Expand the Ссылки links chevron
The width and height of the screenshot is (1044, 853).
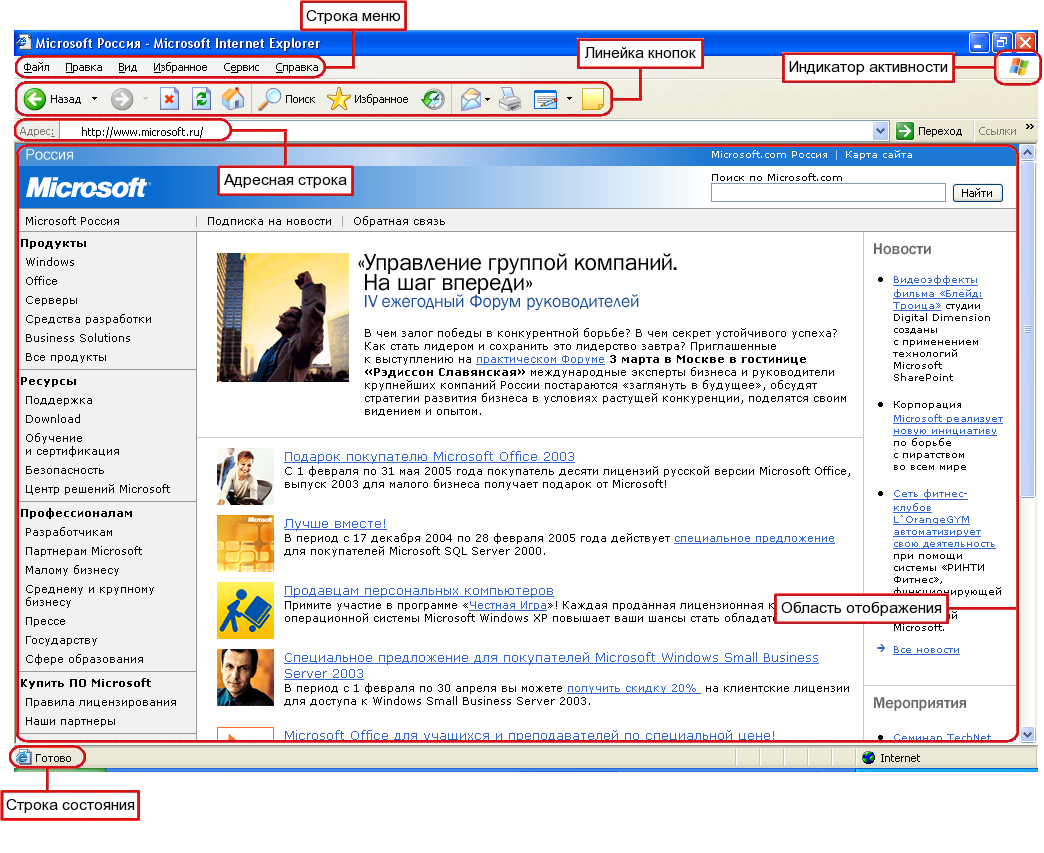(1030, 127)
